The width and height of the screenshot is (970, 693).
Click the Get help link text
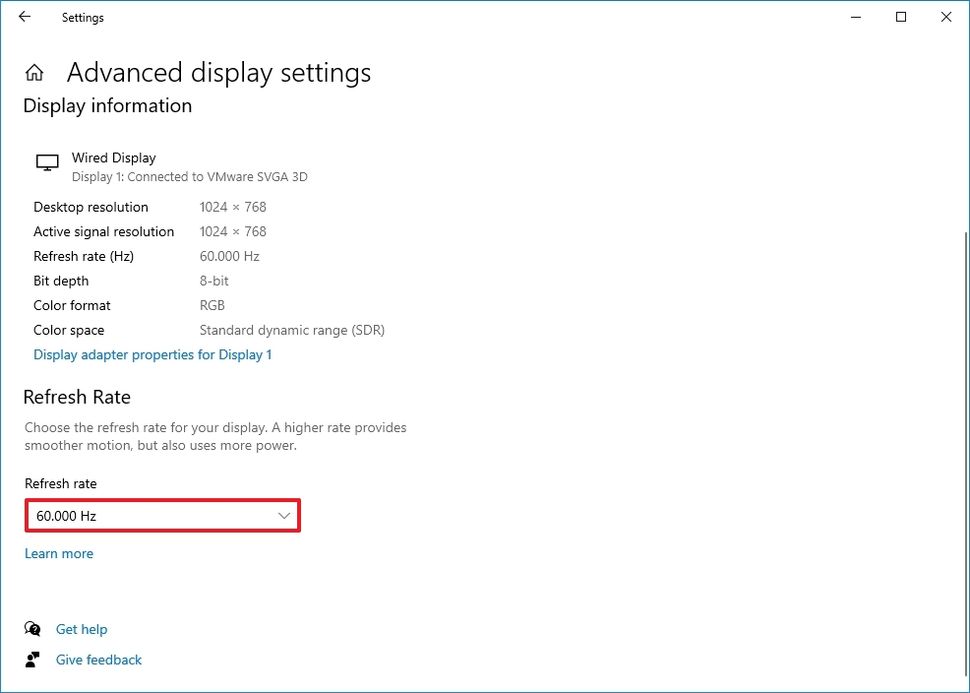click(x=81, y=629)
